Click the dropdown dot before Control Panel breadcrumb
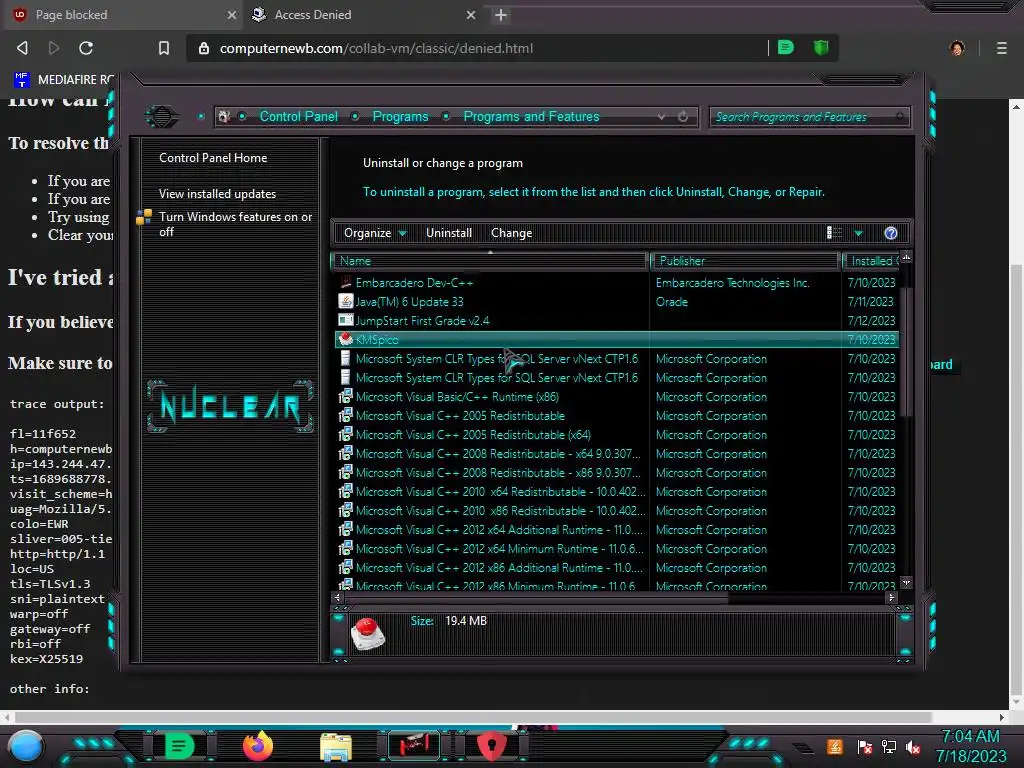This screenshot has width=1024, height=768. click(242, 117)
